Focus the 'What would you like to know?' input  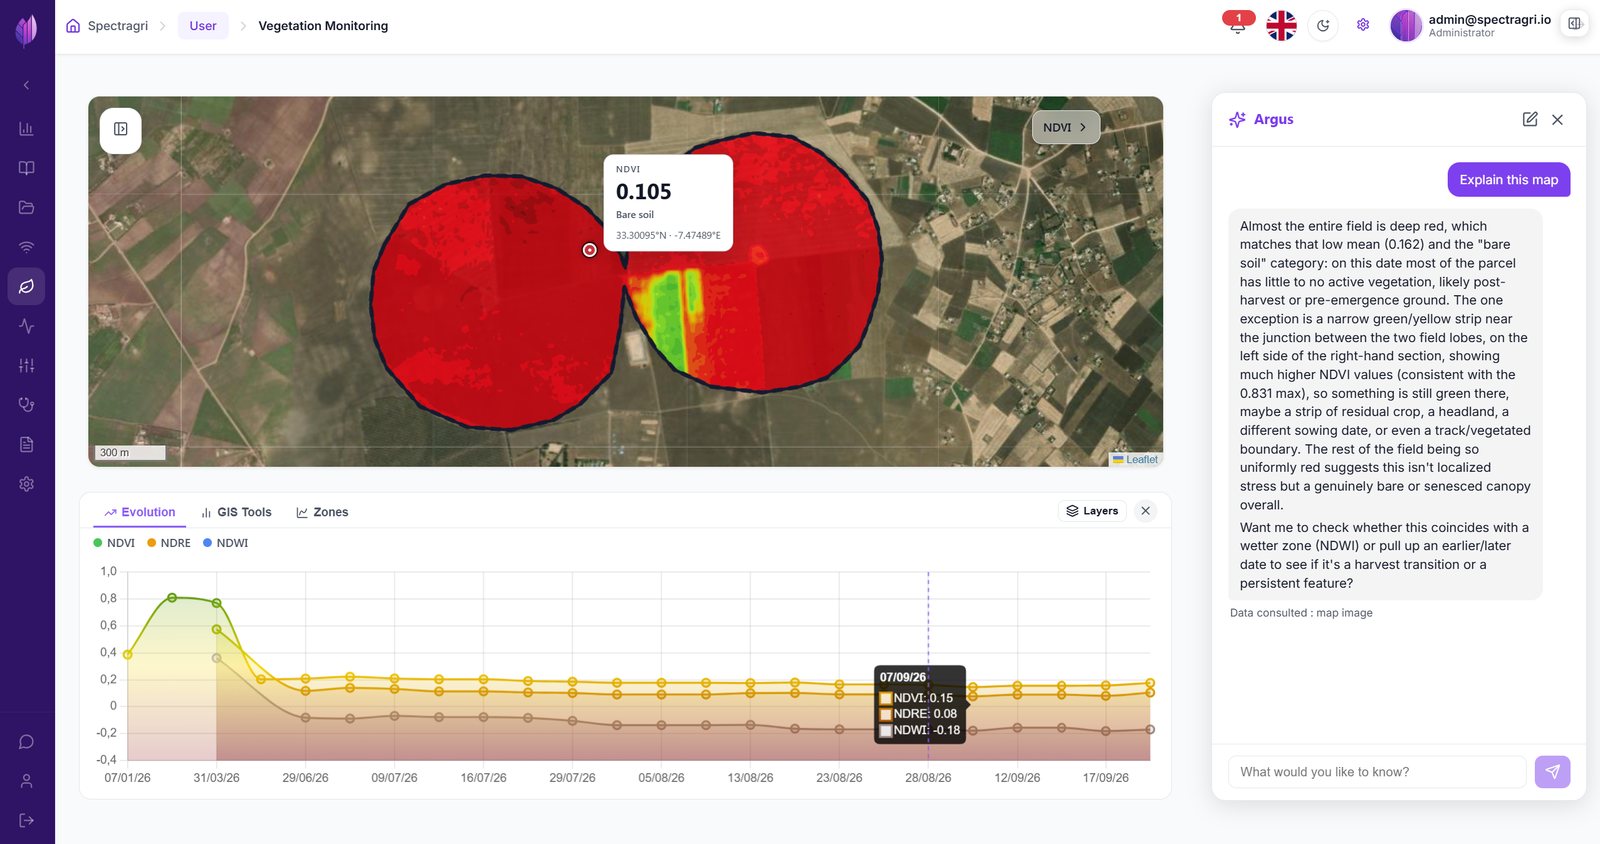tap(1377, 772)
